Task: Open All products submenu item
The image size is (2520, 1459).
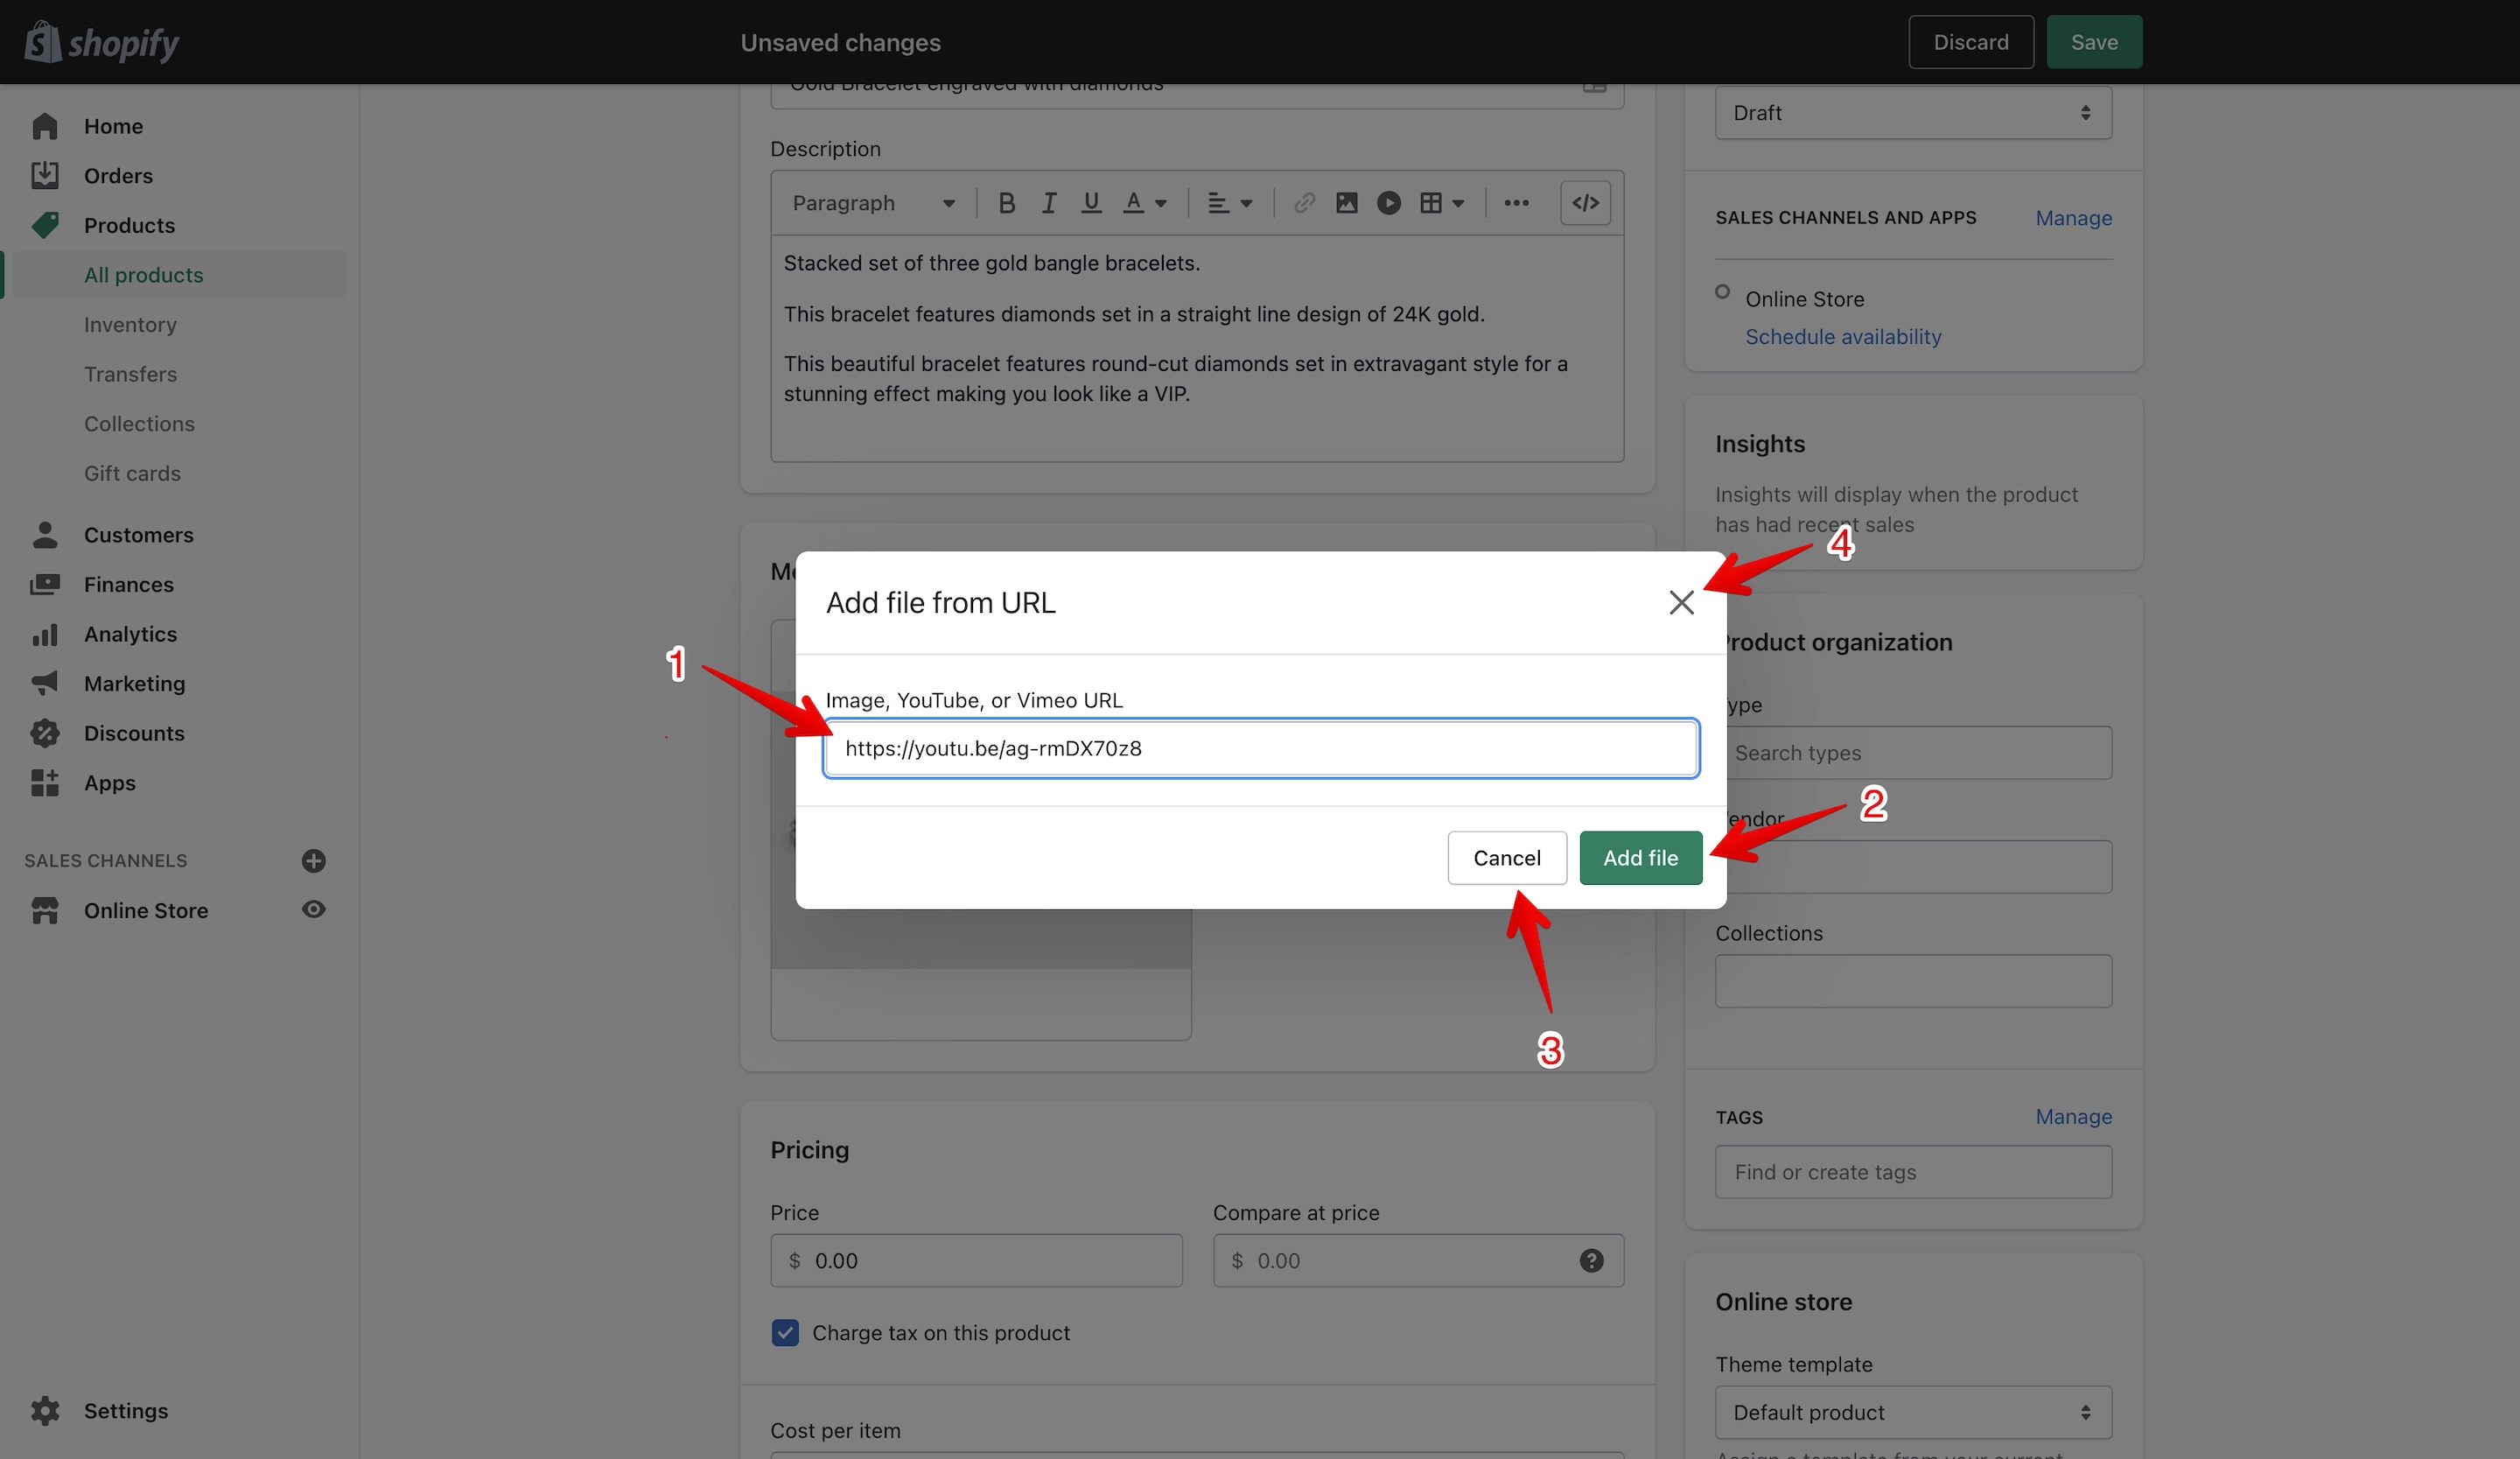Action: click(x=143, y=275)
